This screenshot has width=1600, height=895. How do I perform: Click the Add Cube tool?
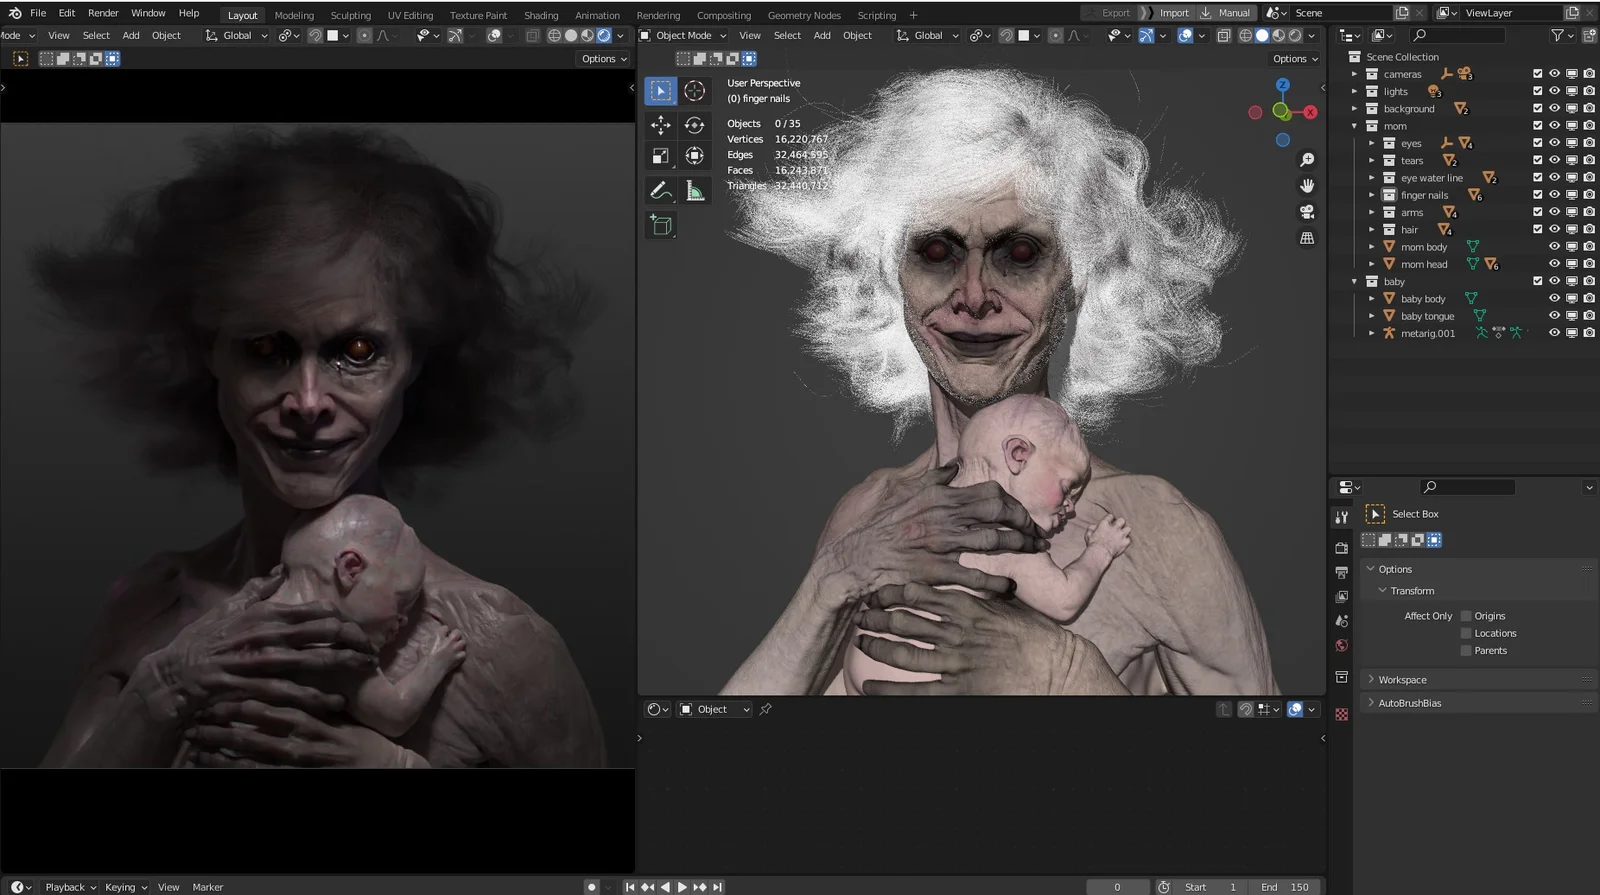[660, 225]
